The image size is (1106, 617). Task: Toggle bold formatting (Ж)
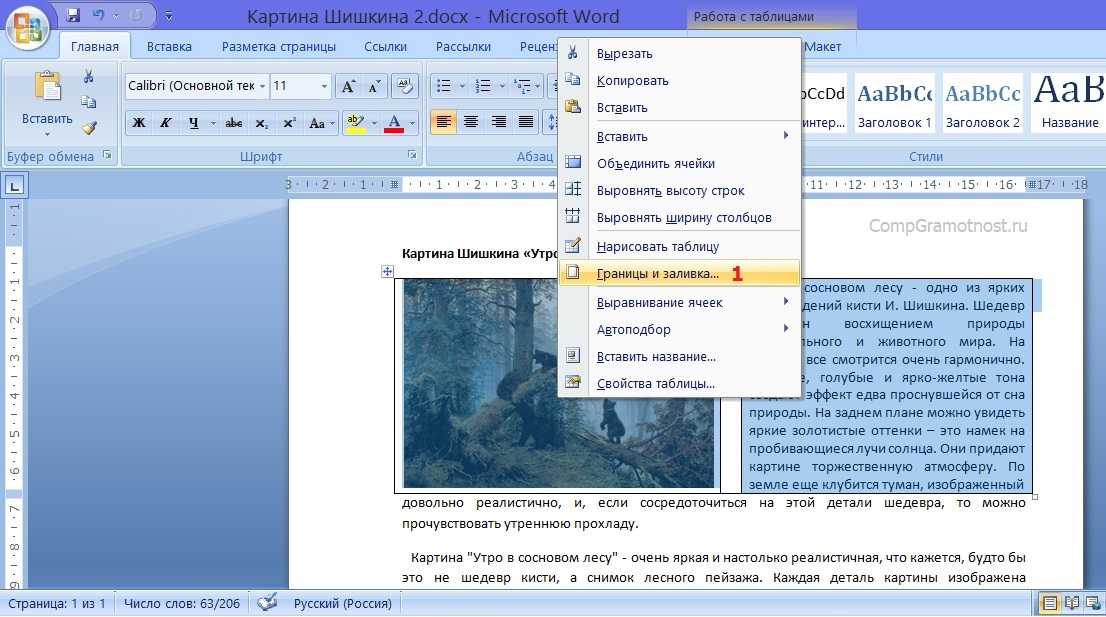pos(139,123)
